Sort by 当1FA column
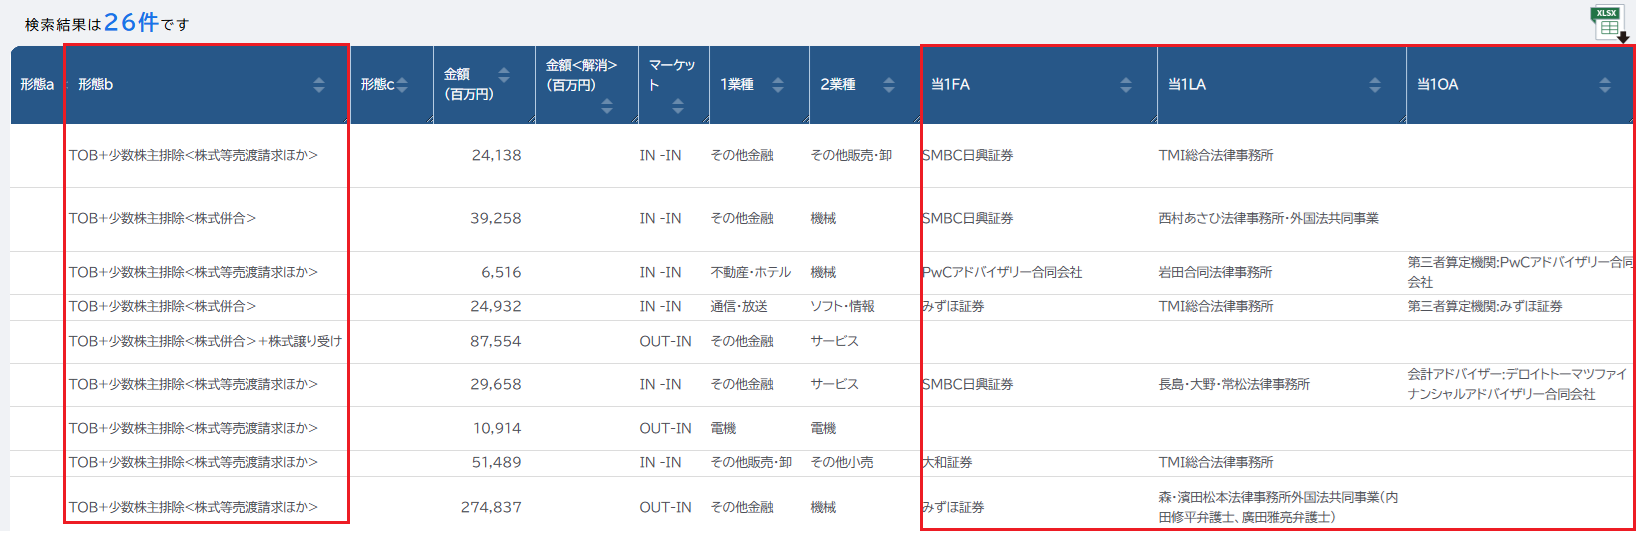Screen dimensions: 1647x544 1126,85
